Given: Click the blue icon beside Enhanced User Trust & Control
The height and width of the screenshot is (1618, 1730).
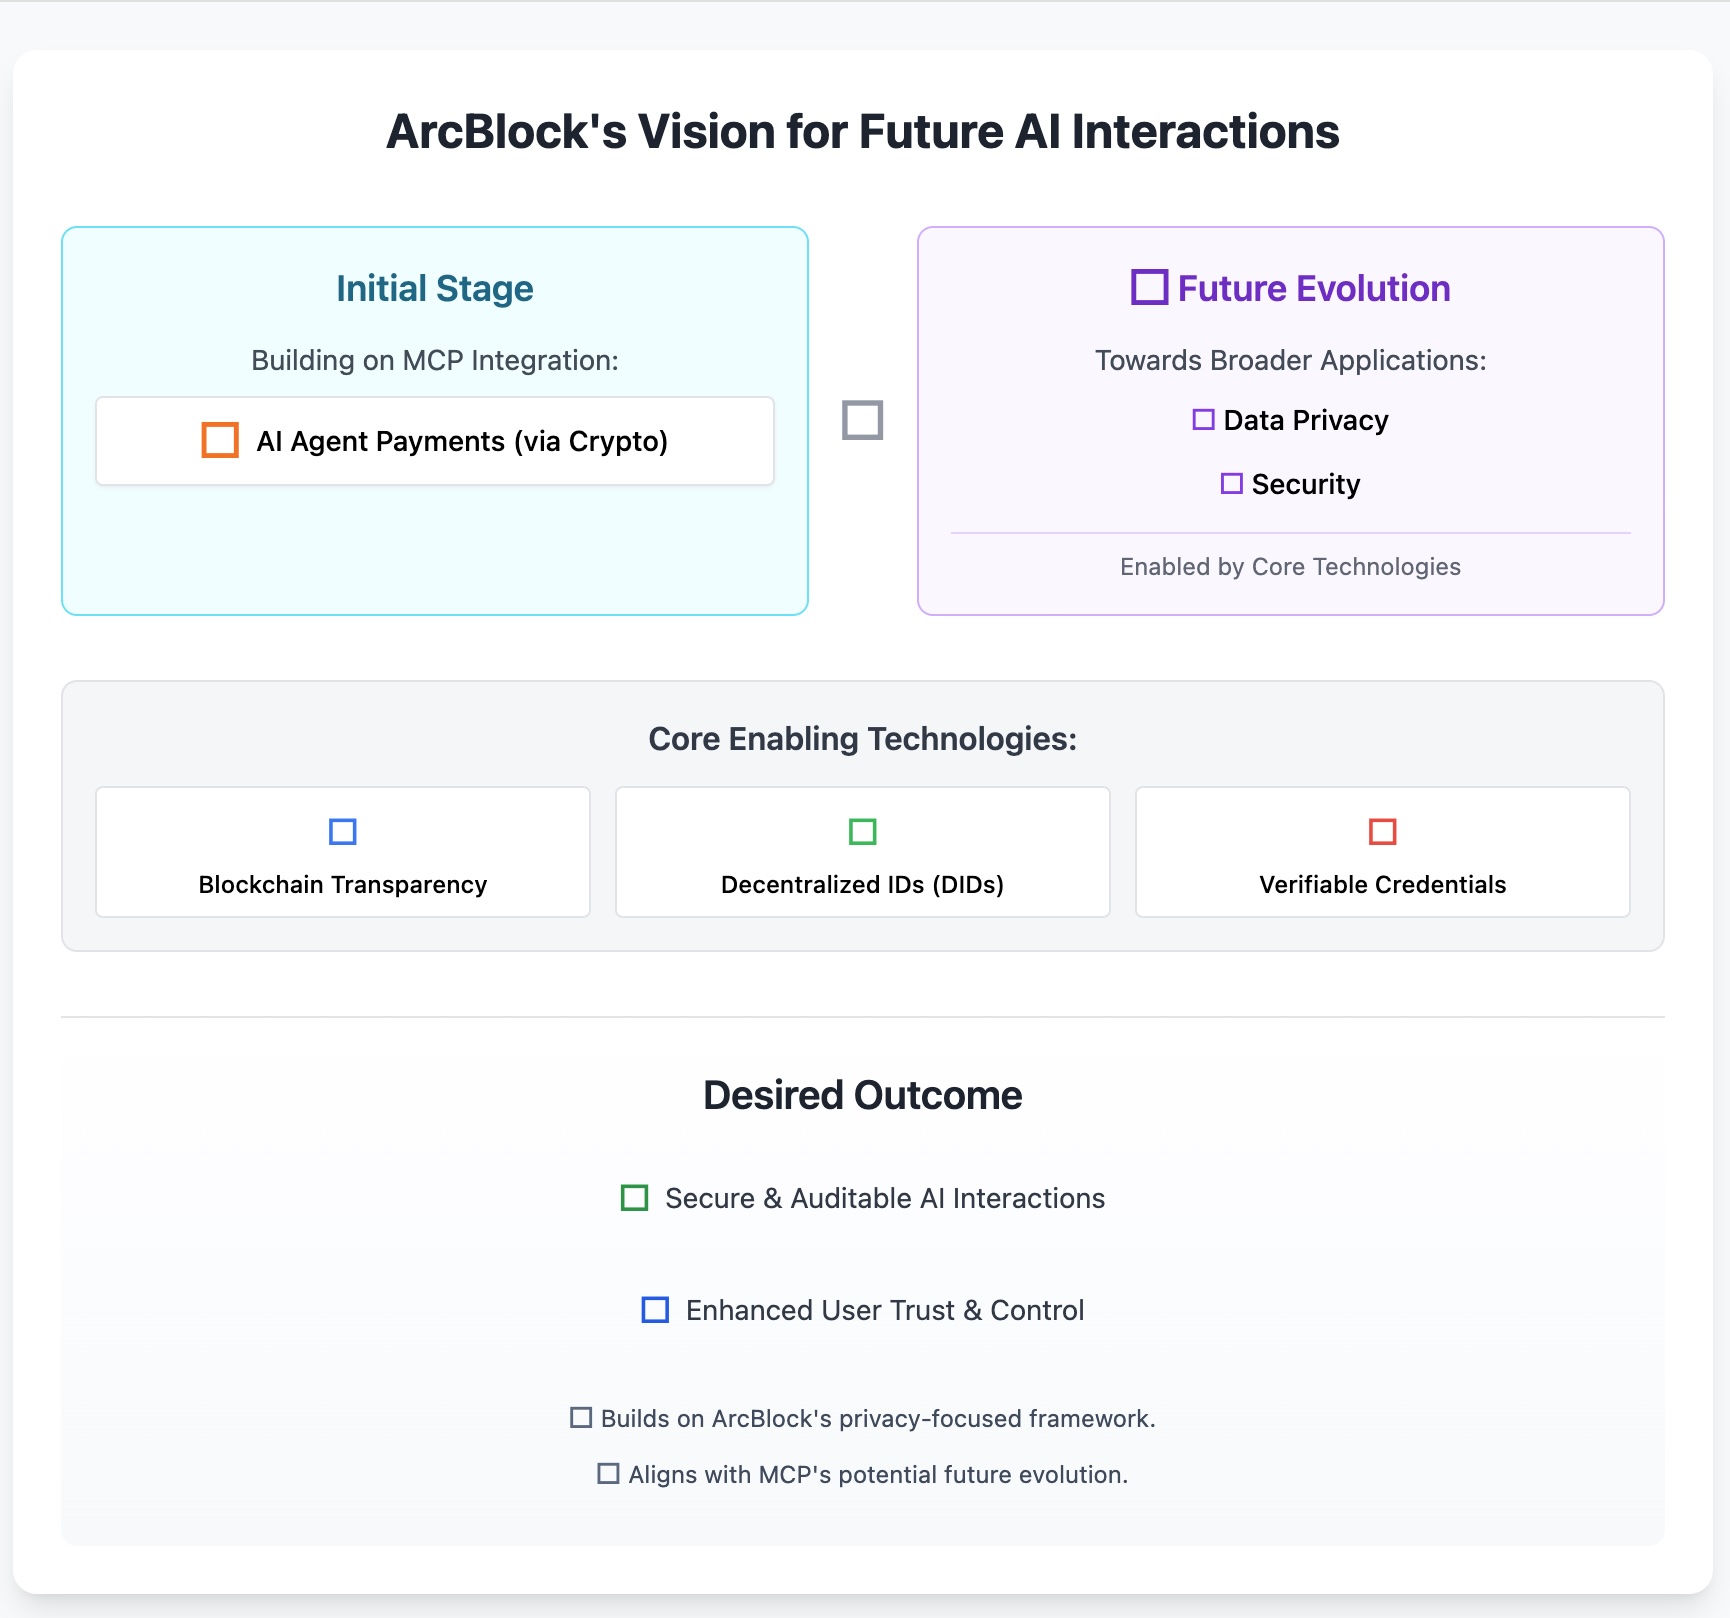Looking at the screenshot, I should pyautogui.click(x=655, y=1310).
